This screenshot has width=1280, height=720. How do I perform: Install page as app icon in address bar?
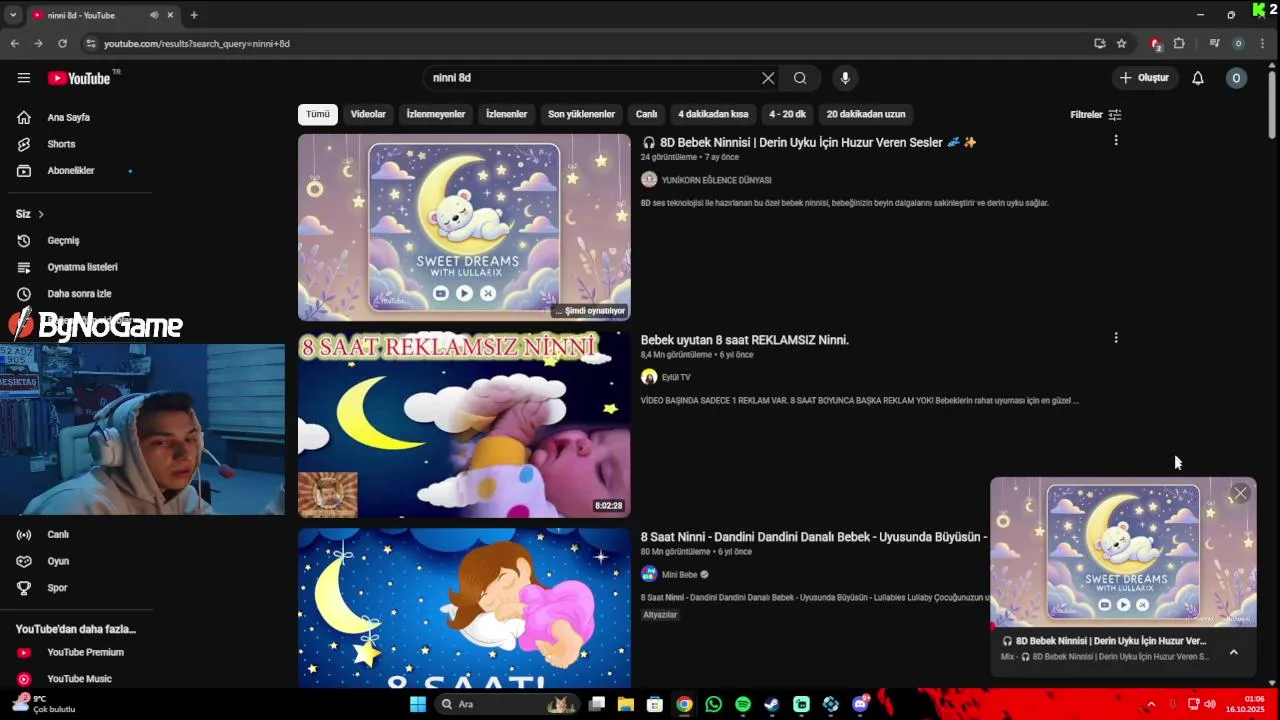tap(1100, 43)
